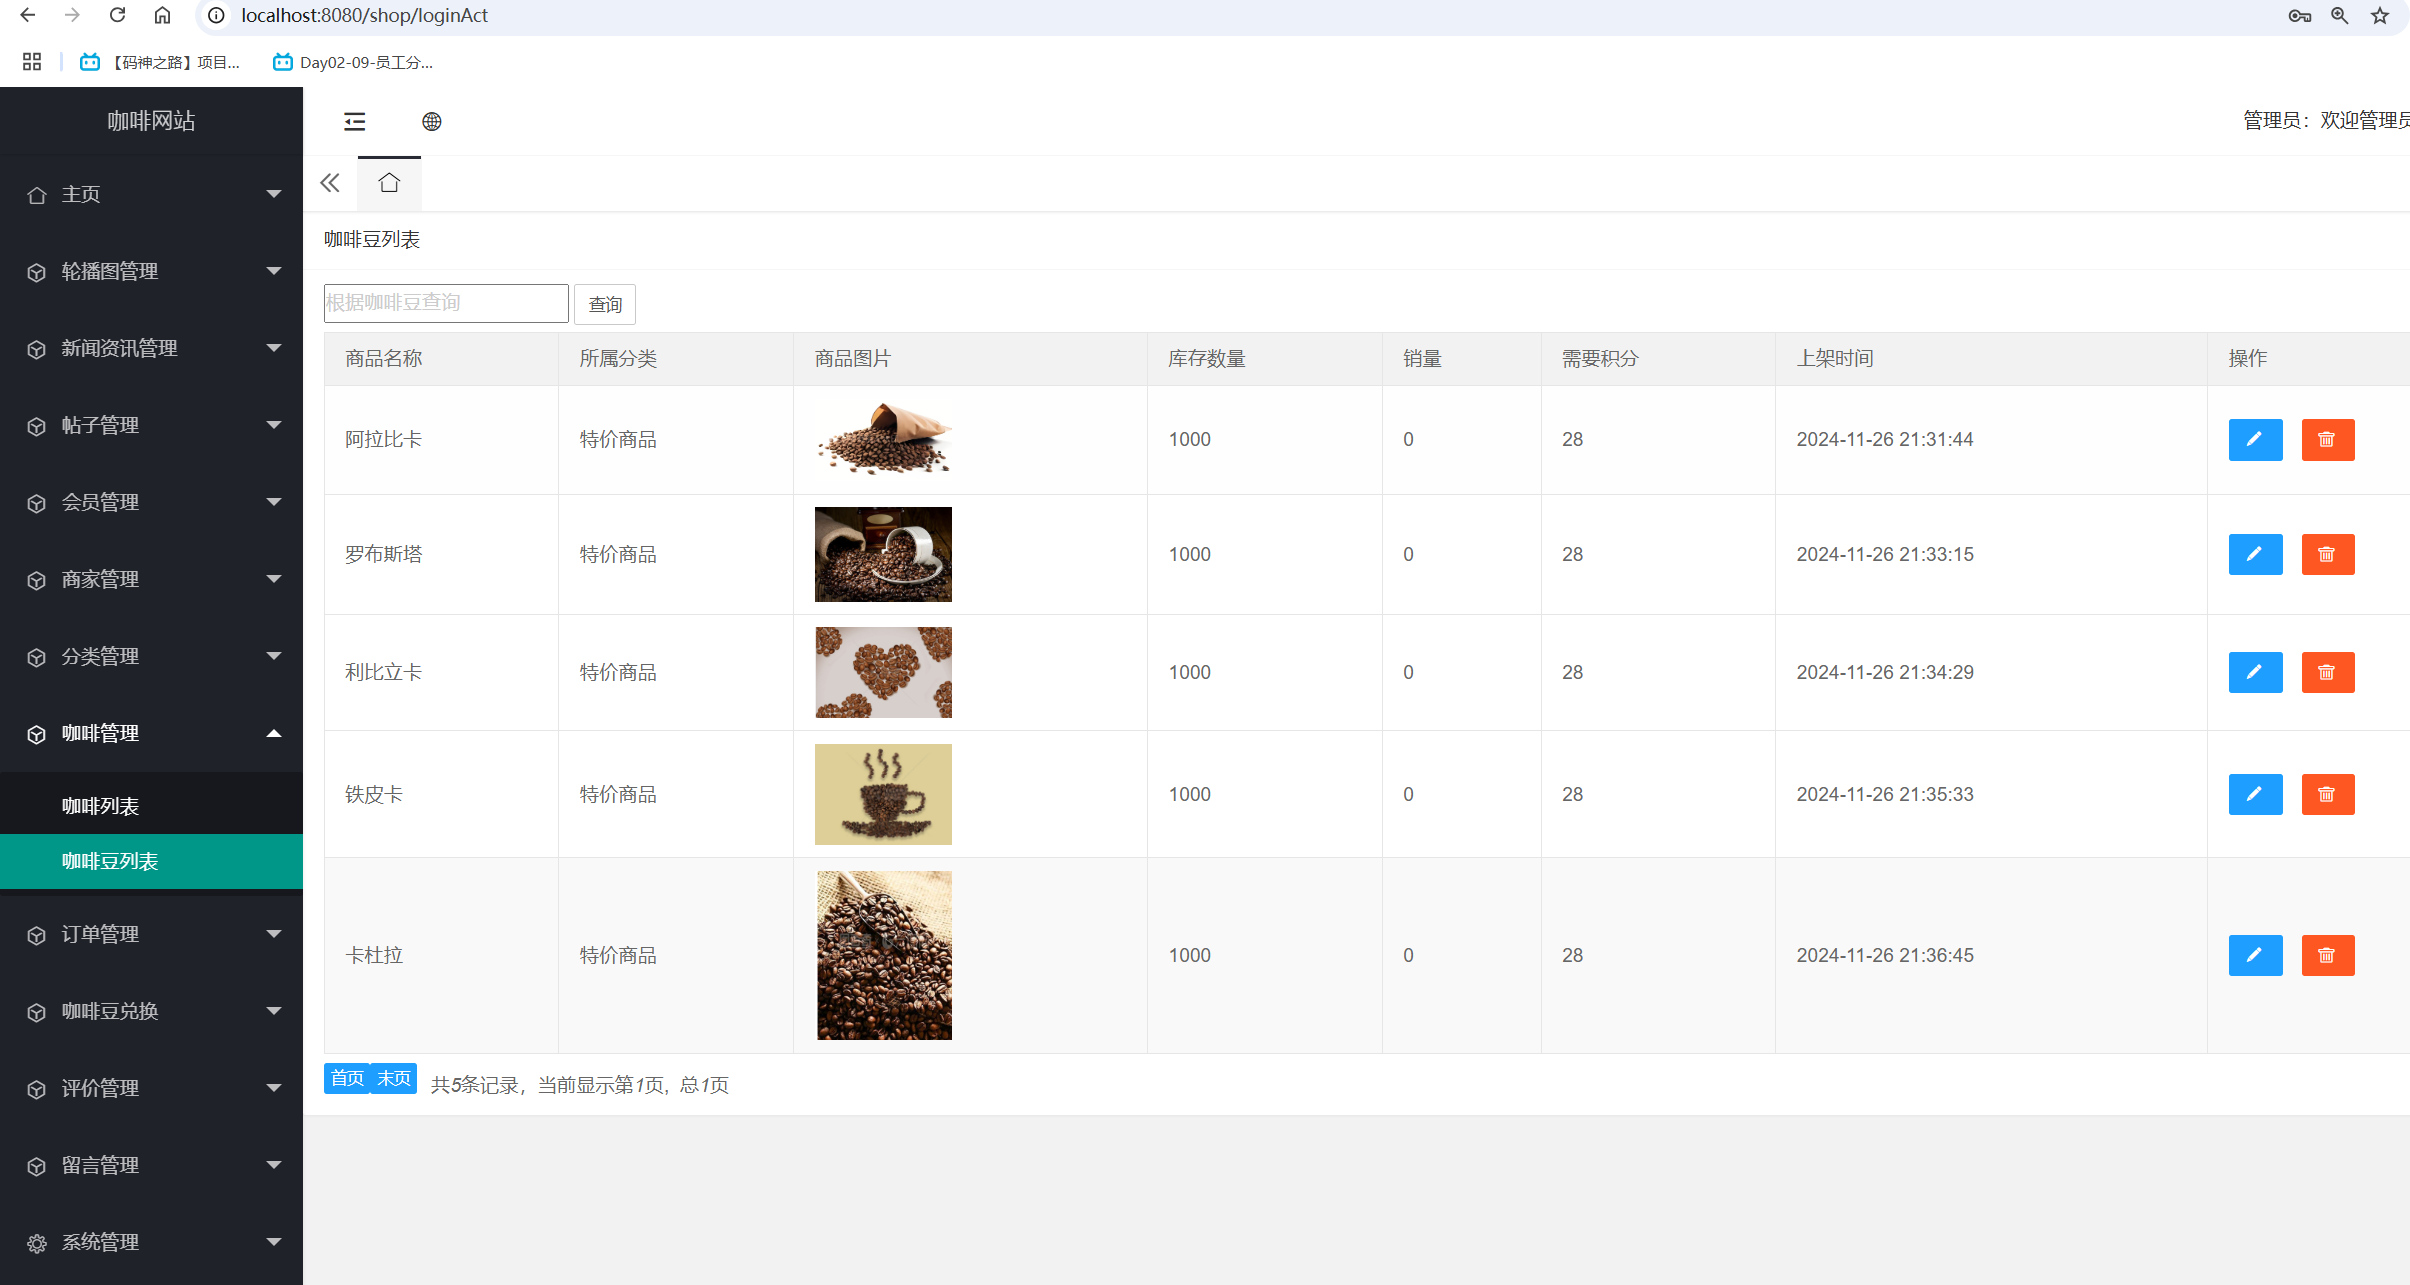Click the double left arrow tab scroller
This screenshot has height=1285, width=2410.
tap(330, 183)
